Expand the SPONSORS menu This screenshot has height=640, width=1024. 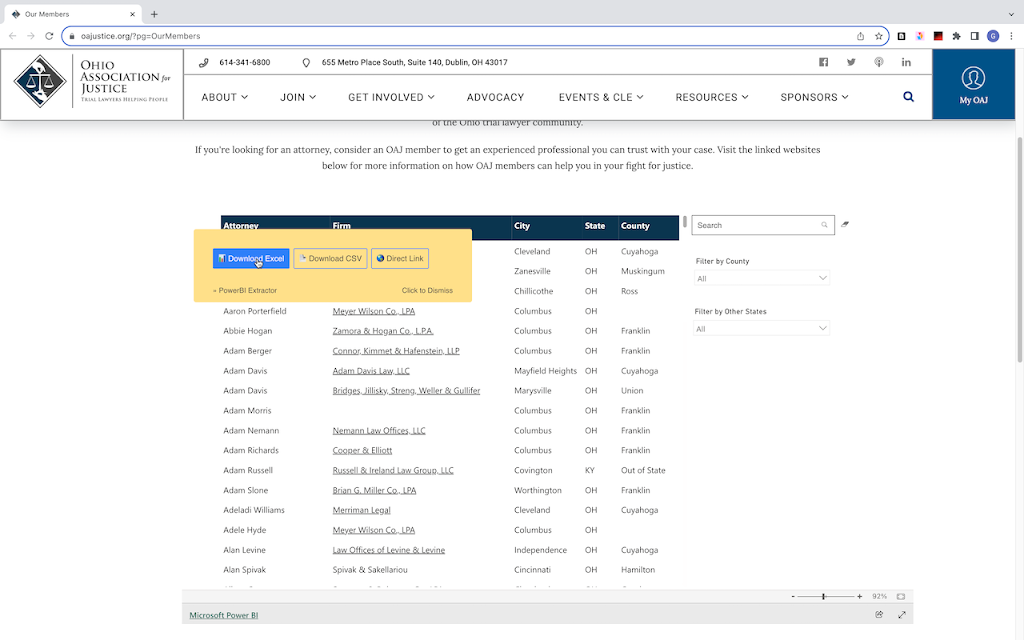(814, 97)
